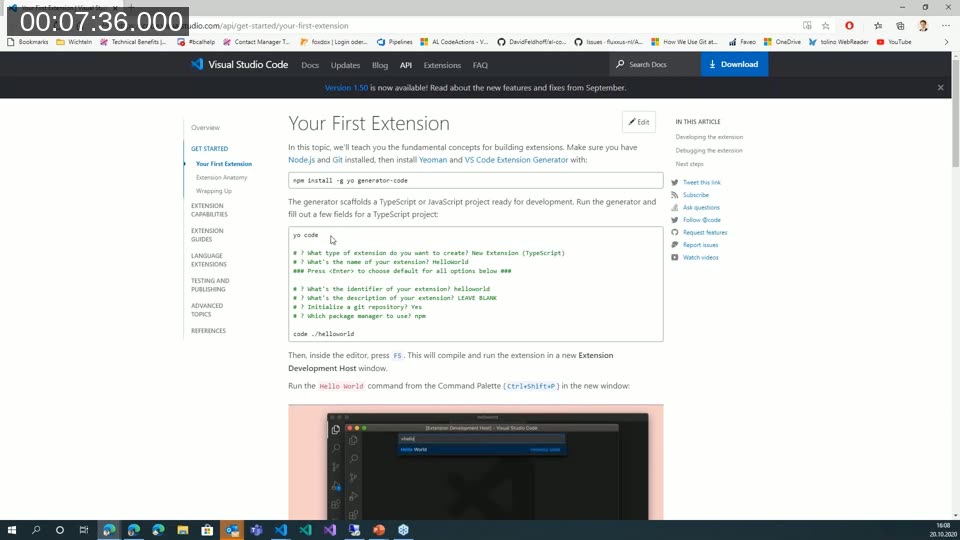Follow the Git link
The height and width of the screenshot is (540, 960).
(x=337, y=160)
